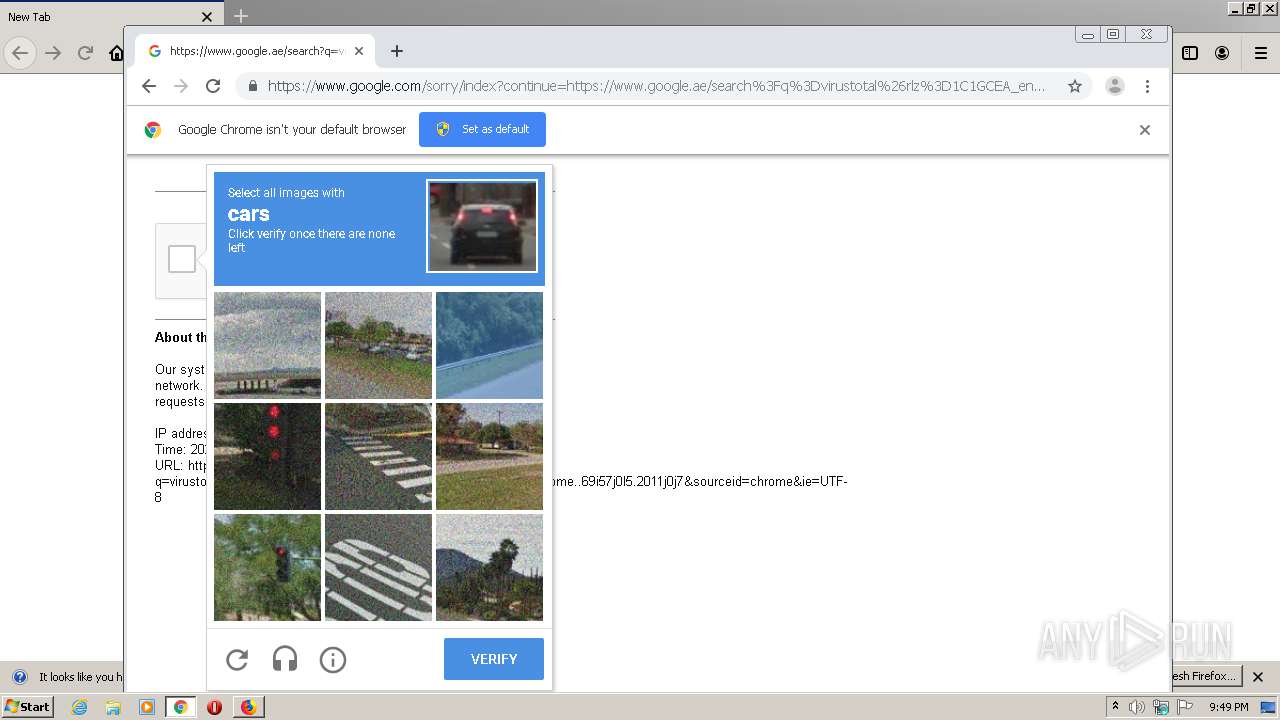Toggle Firefox sidebar view icon
This screenshot has width=1280, height=720.
point(1190,53)
